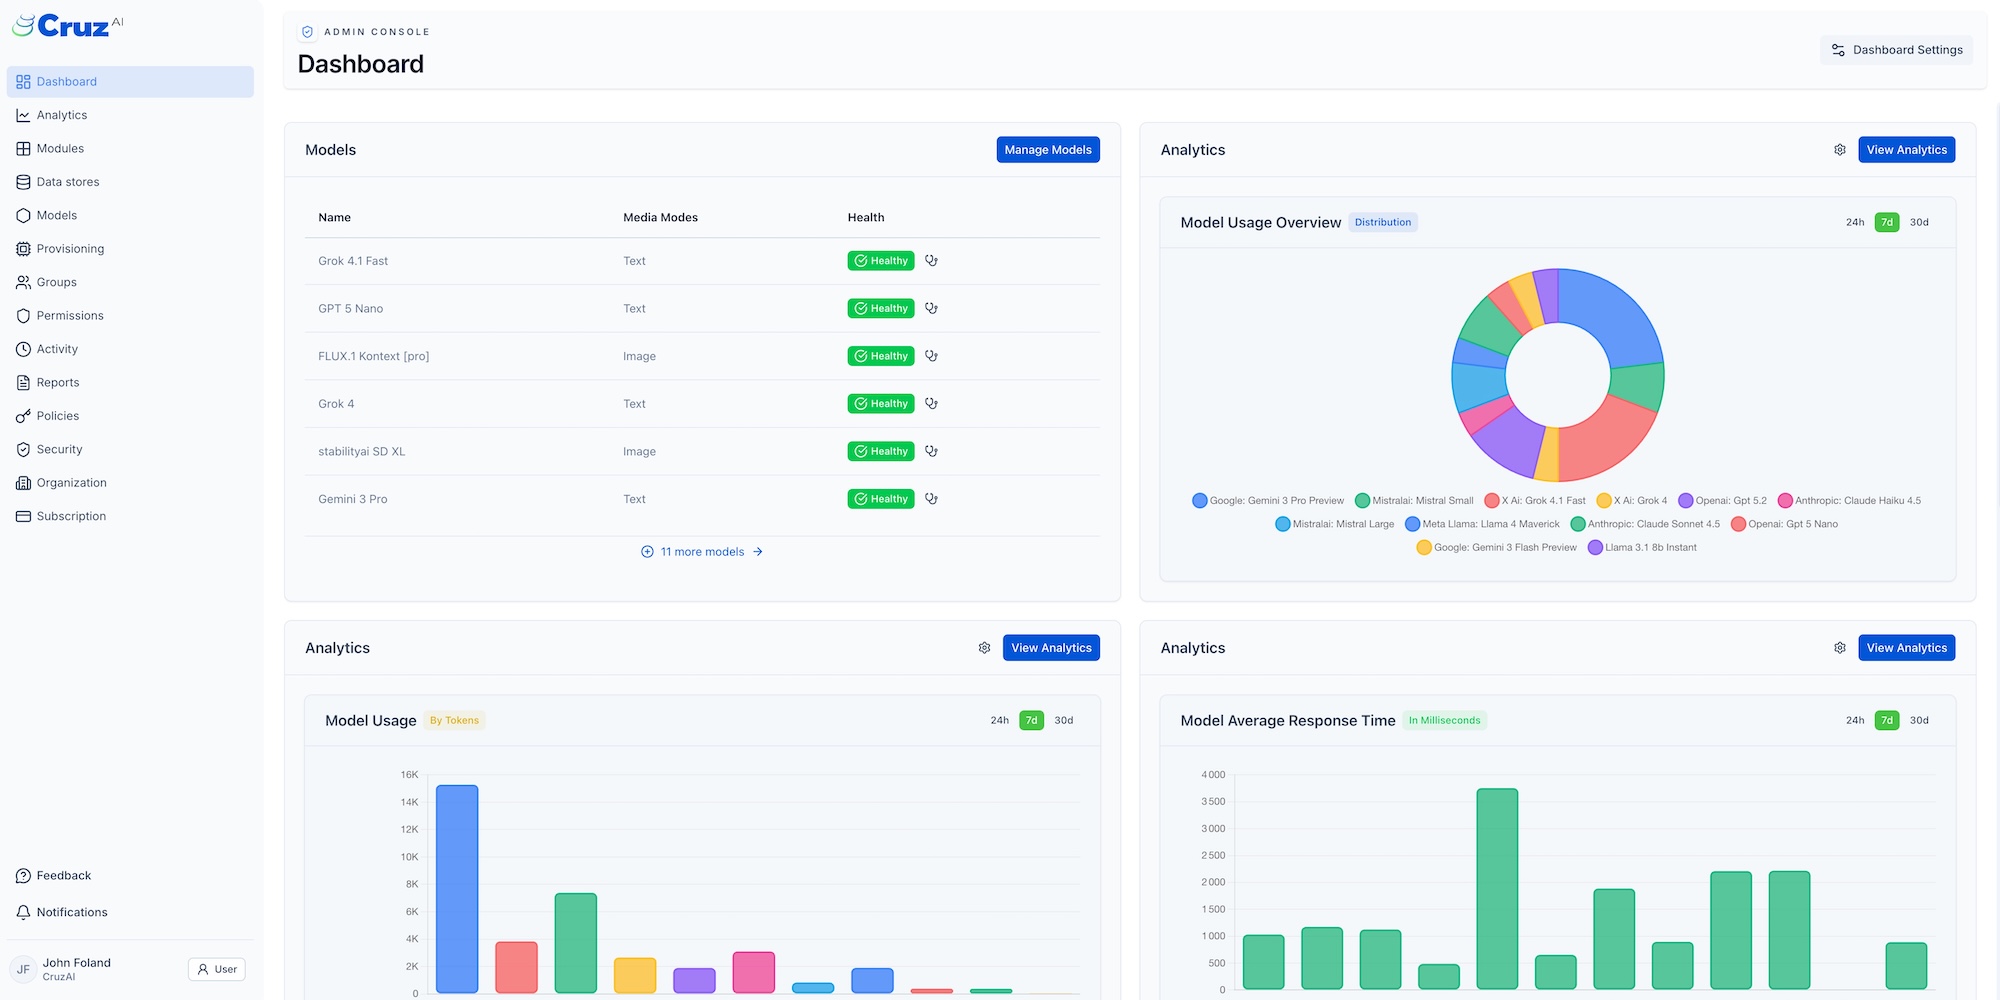The image size is (2000, 1000).
Task: Switch Model Usage Overview to 30d range
Action: click(x=1918, y=222)
